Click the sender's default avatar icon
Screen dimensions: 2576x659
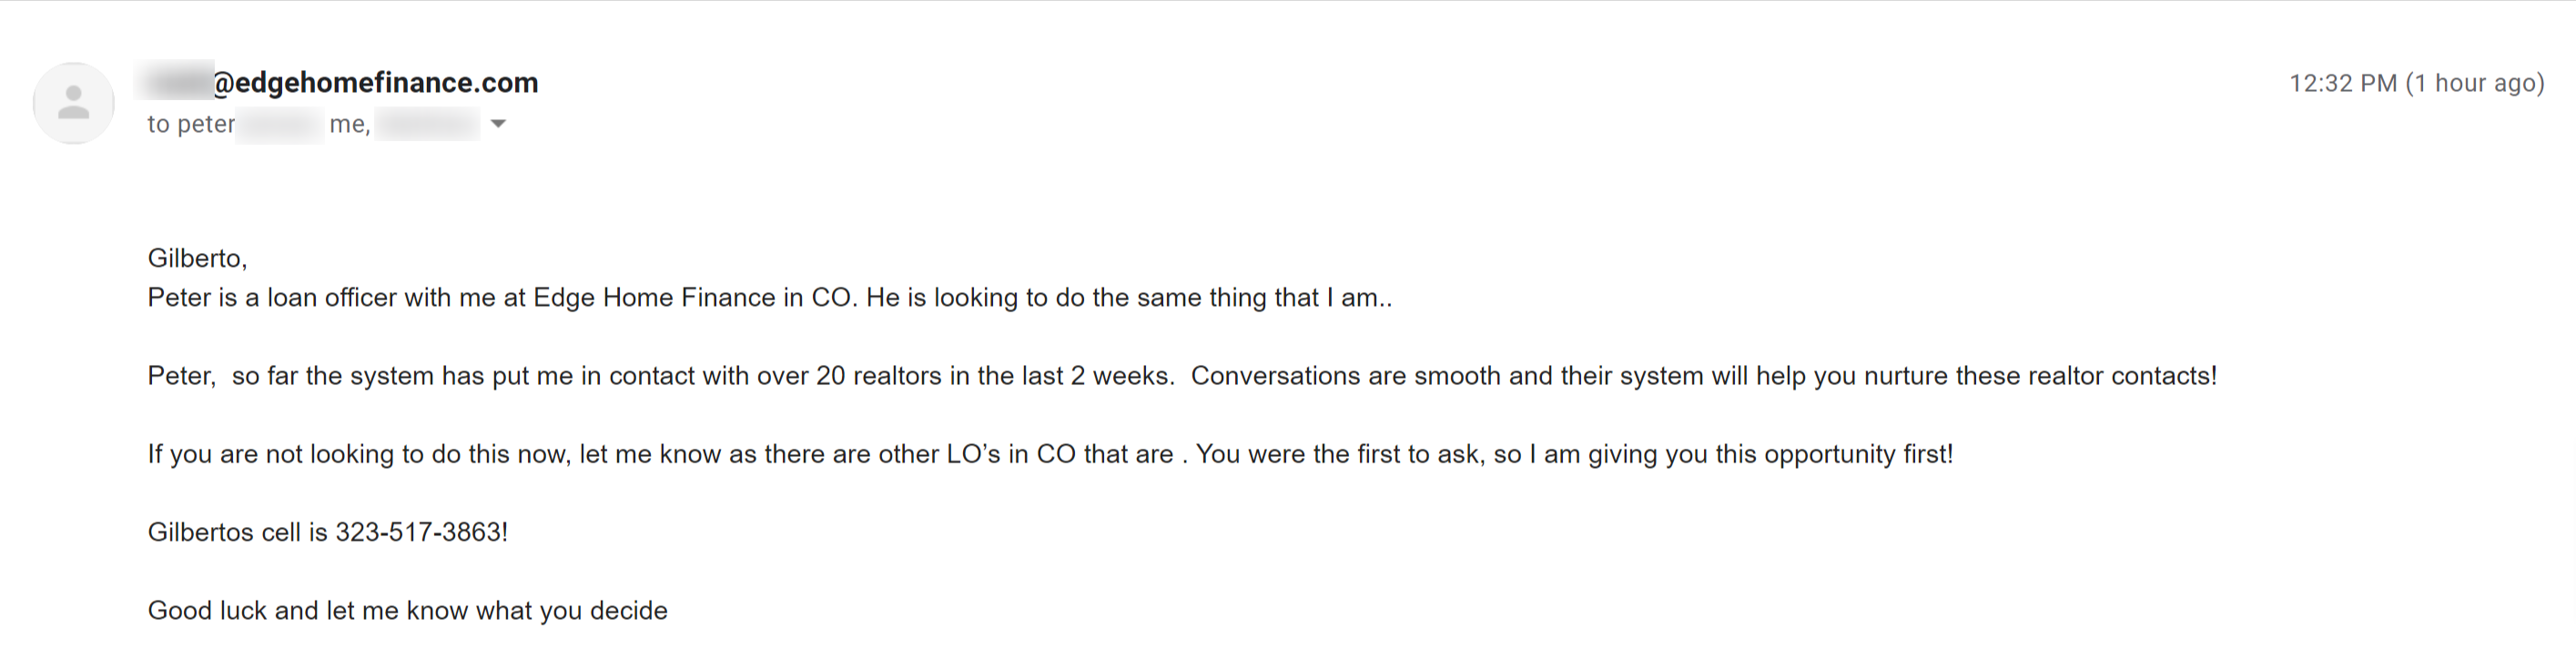[x=73, y=102]
